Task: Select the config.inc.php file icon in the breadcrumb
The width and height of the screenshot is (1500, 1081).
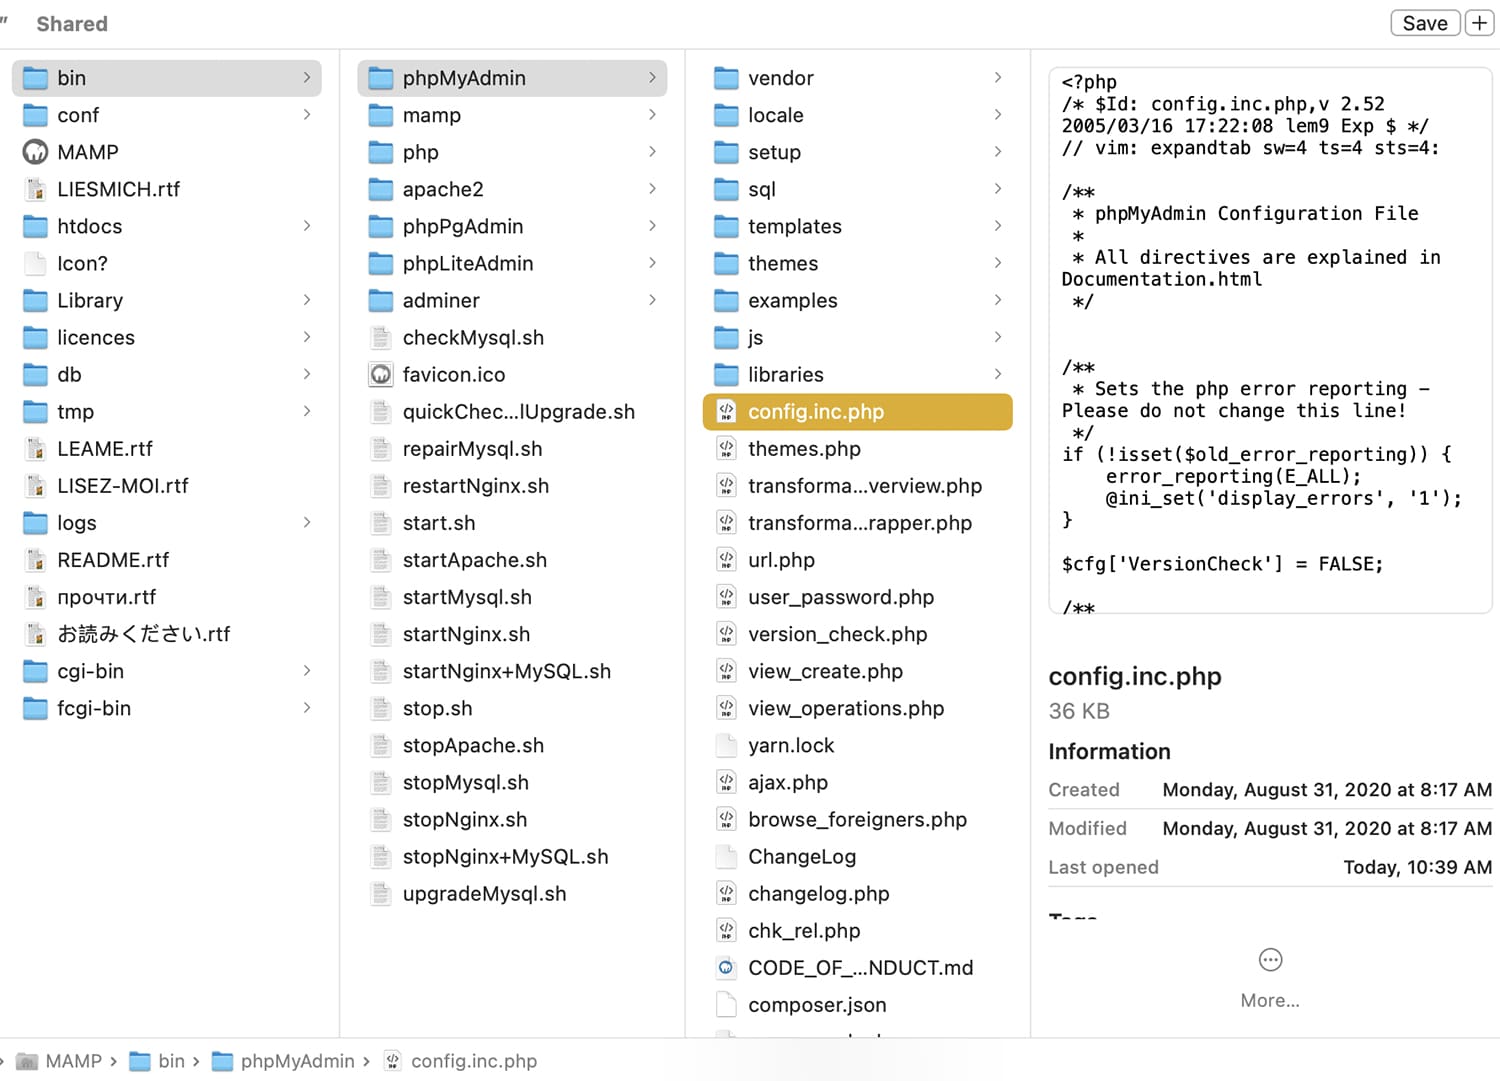Action: (x=392, y=1061)
